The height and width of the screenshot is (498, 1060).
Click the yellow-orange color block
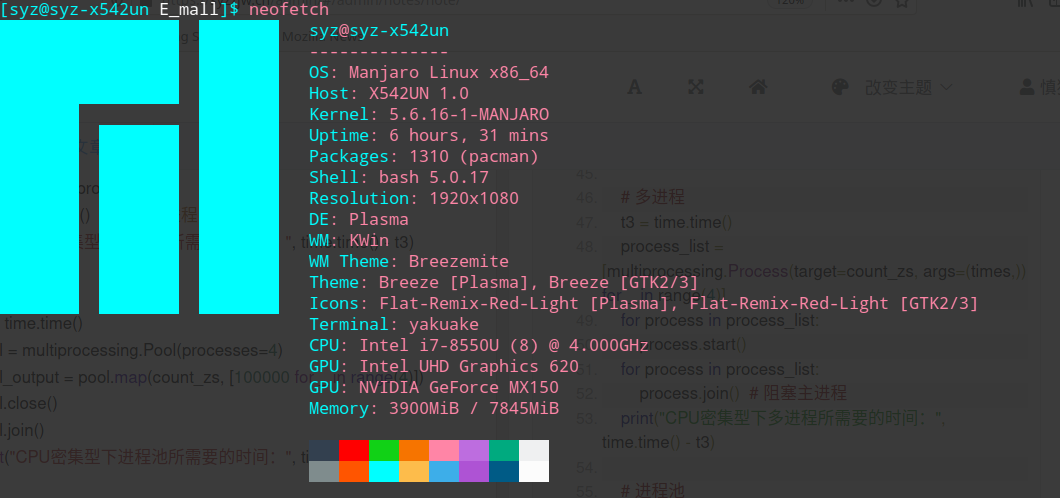point(414,471)
